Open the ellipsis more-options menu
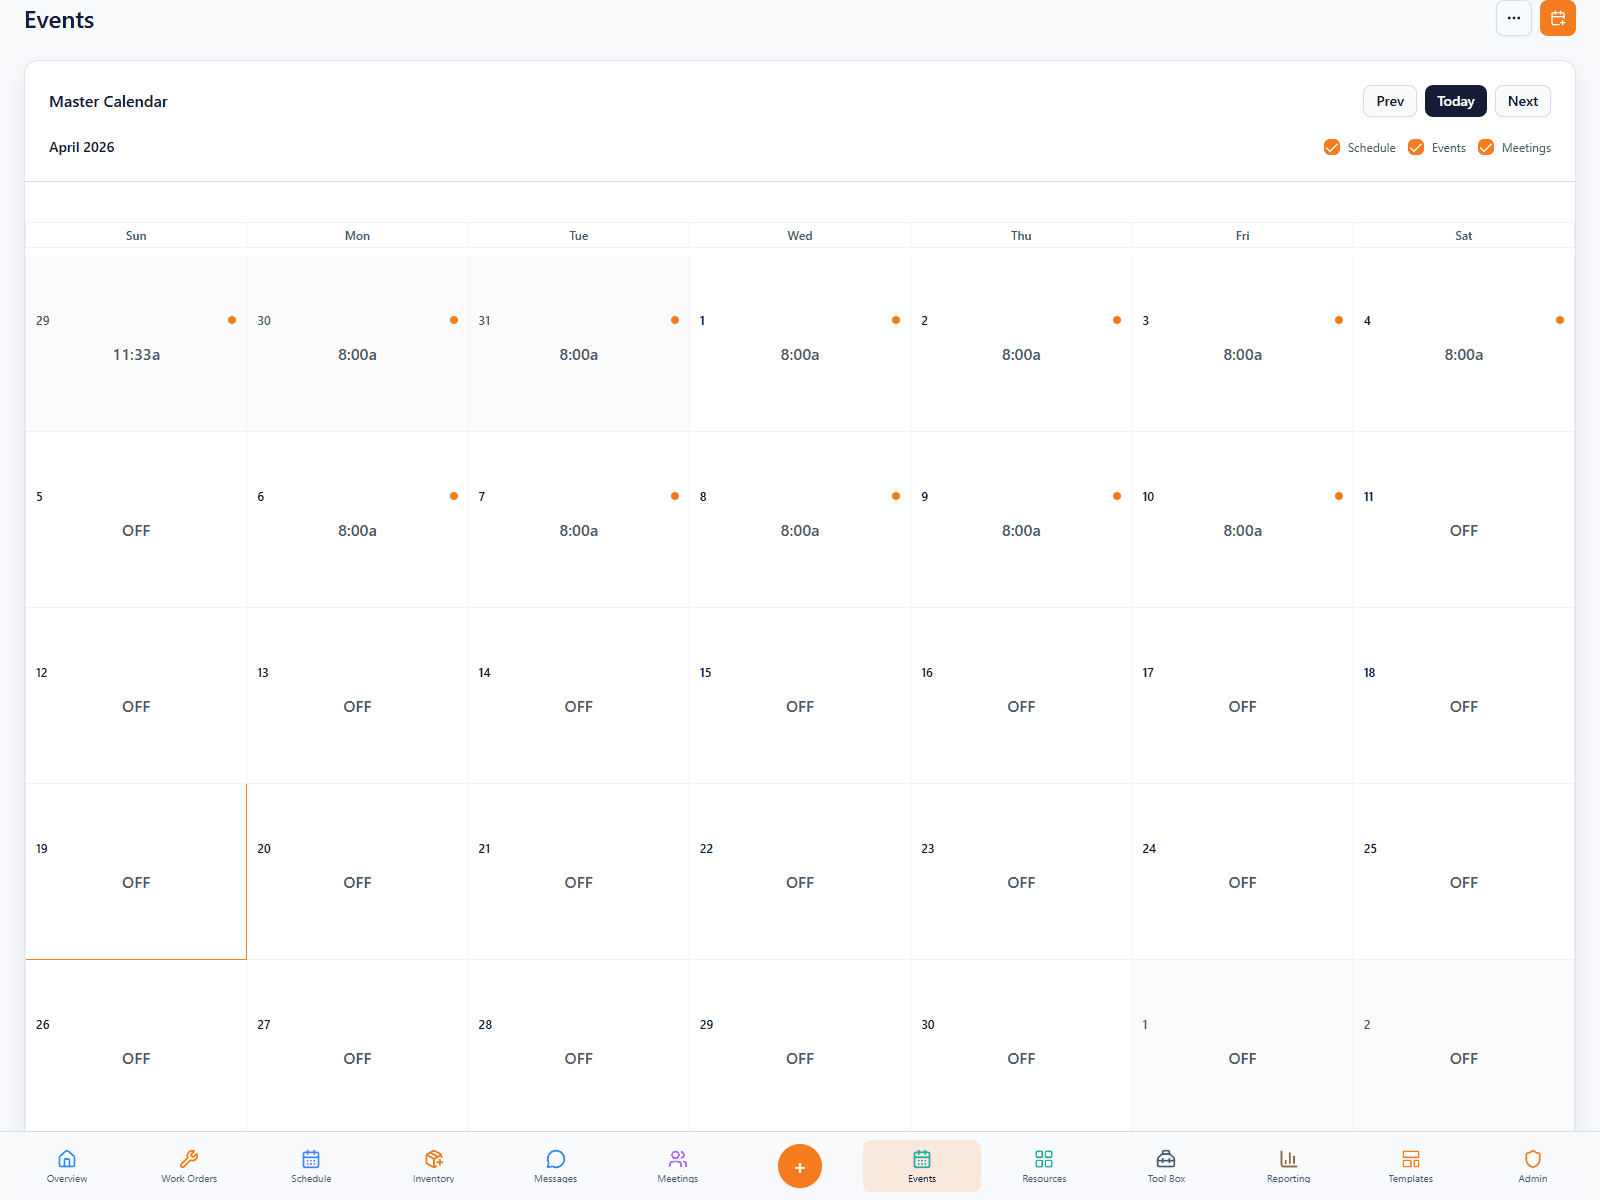Screen dimensions: 1600x1200 click(x=1514, y=18)
